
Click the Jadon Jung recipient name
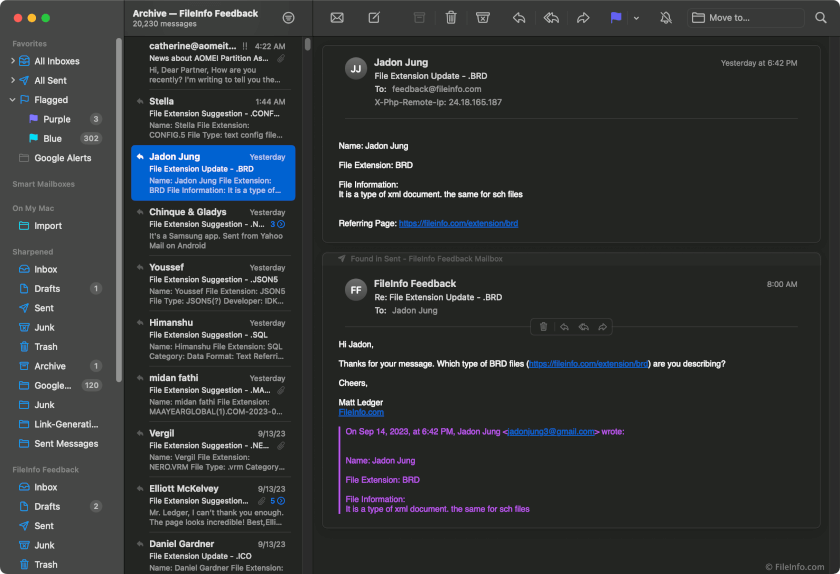coord(414,310)
